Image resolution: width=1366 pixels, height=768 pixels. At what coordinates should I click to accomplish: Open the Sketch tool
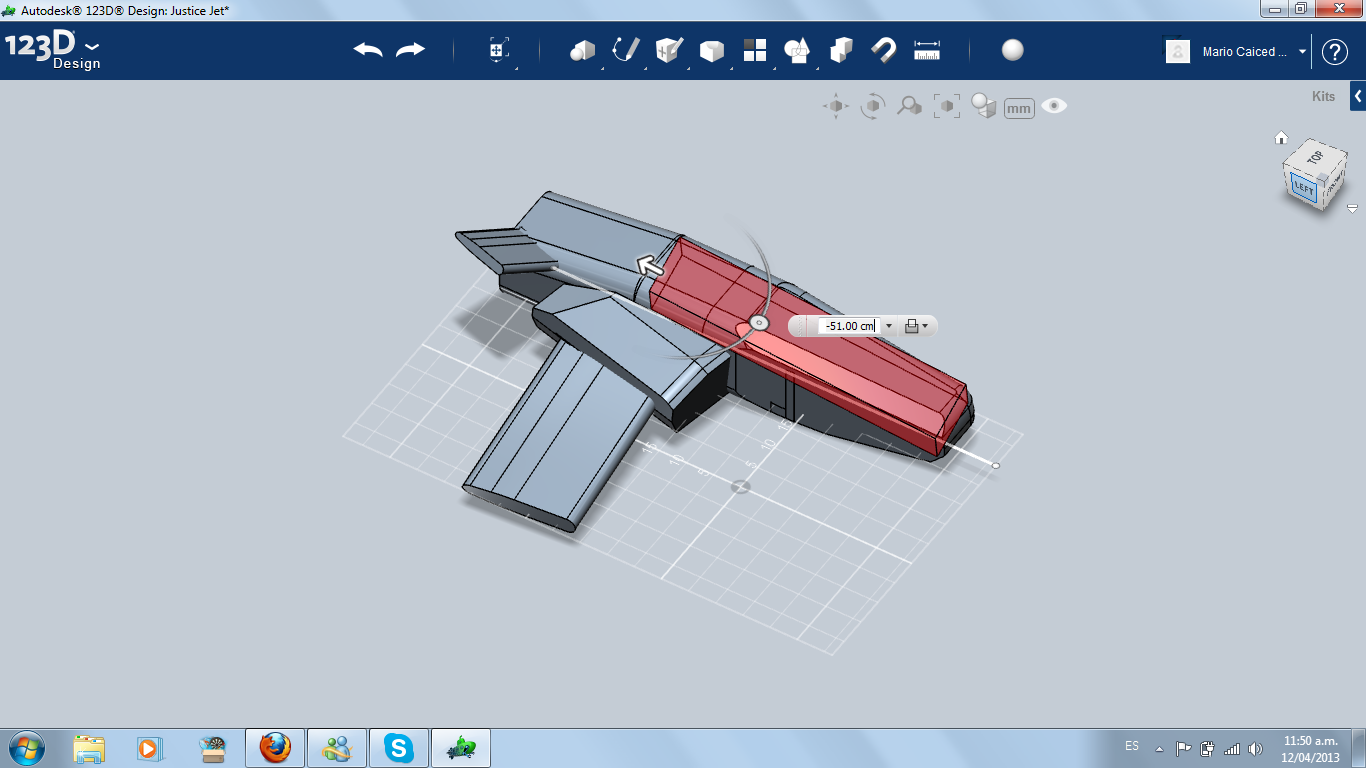click(626, 50)
